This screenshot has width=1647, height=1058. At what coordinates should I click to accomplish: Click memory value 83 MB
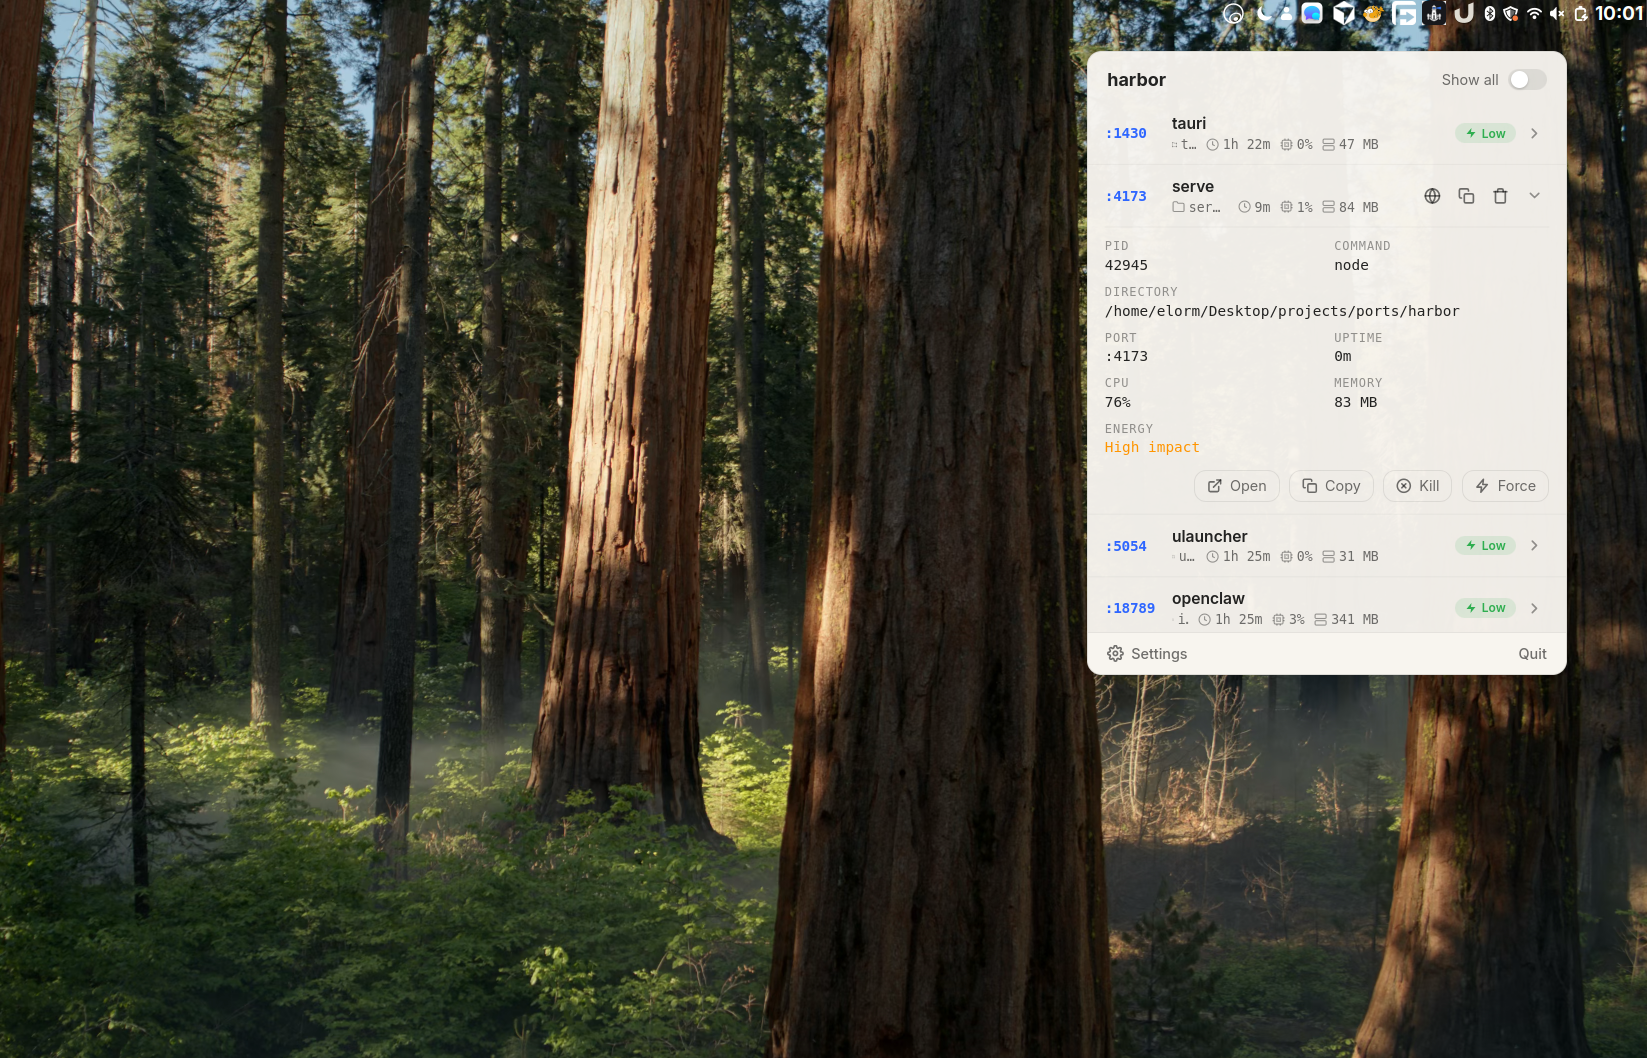click(1355, 402)
